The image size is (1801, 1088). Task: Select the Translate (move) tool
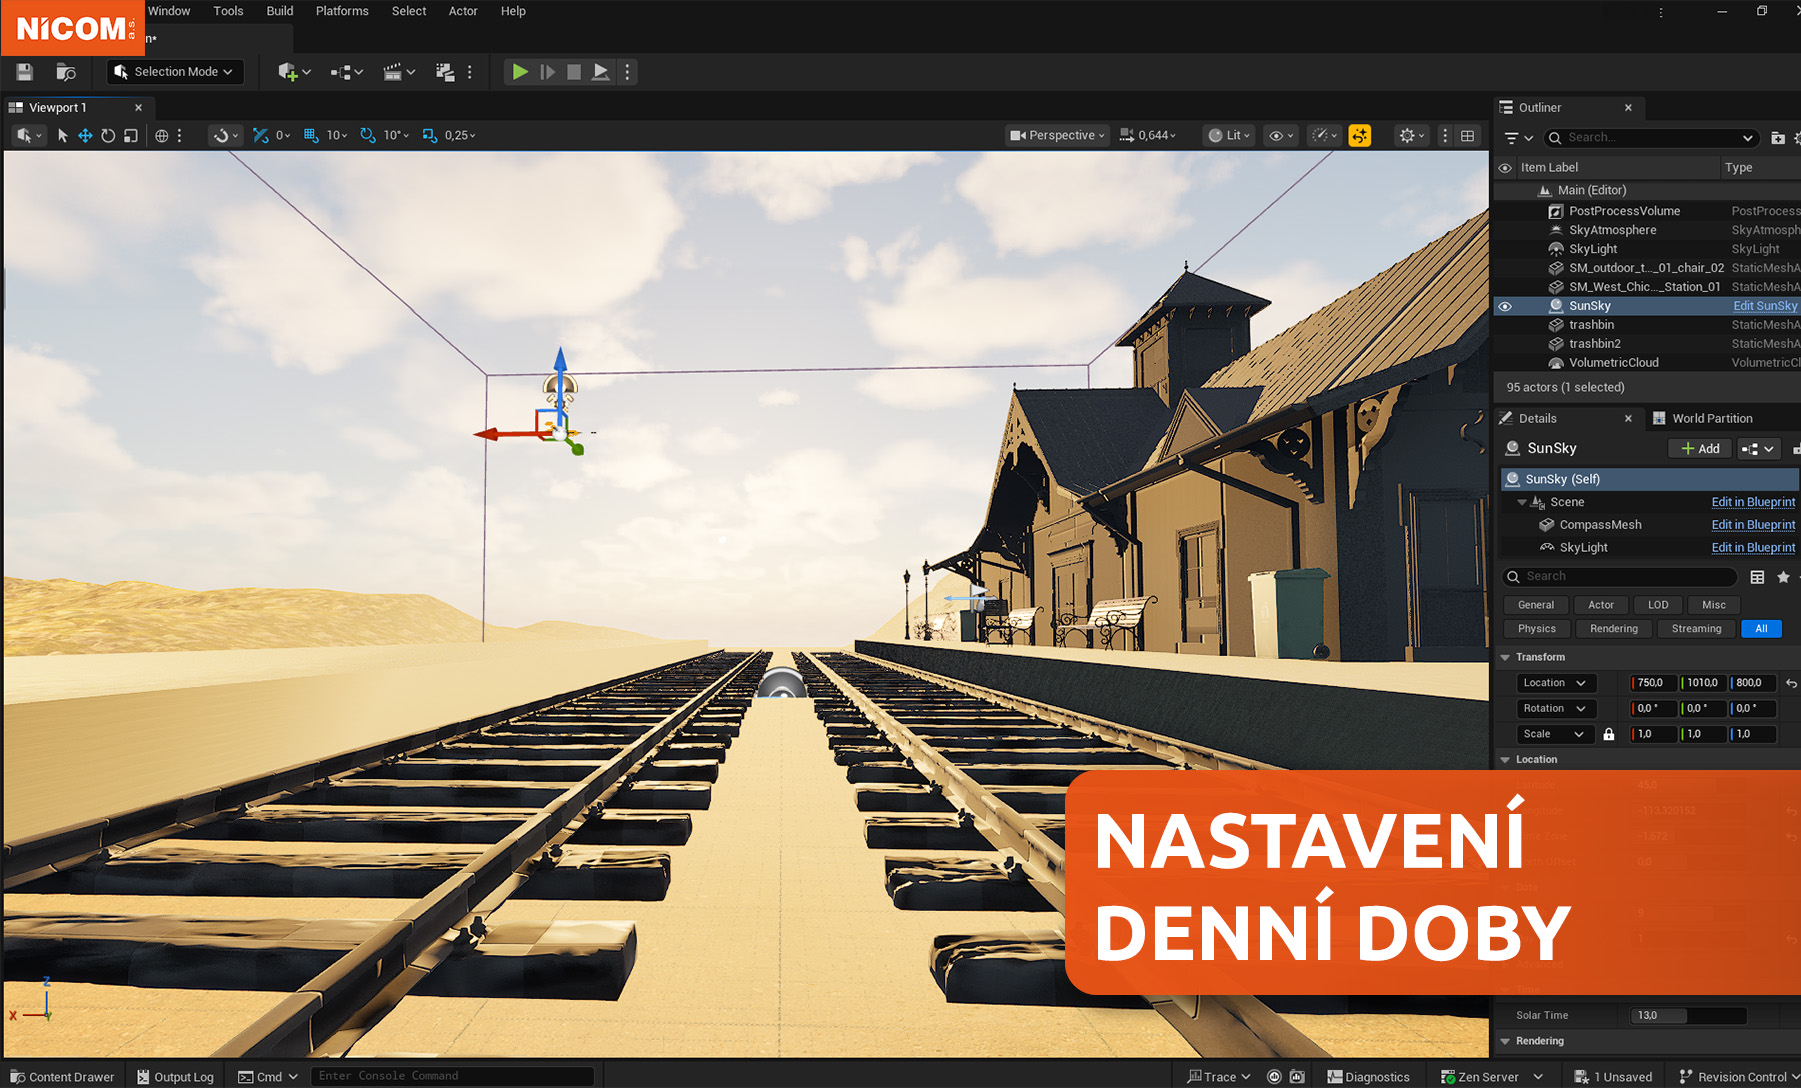tap(85, 136)
